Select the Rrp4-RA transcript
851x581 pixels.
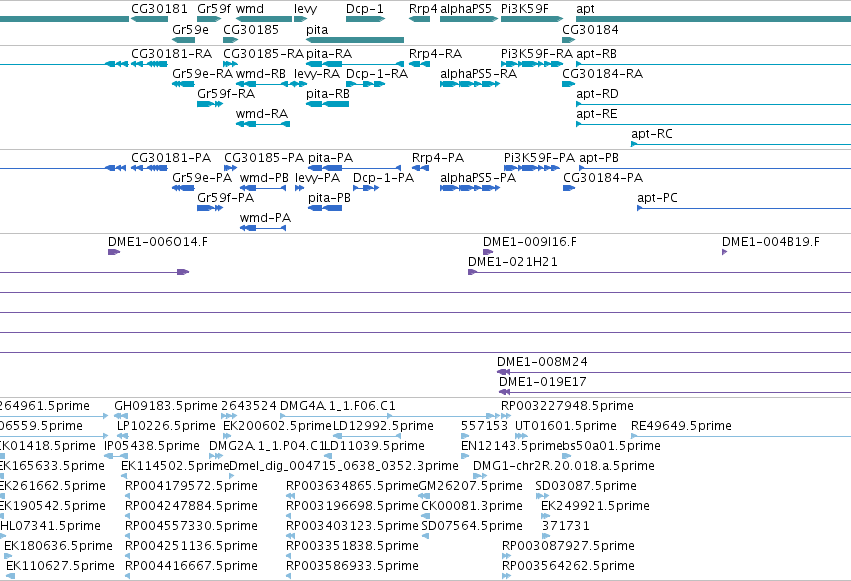[420, 64]
